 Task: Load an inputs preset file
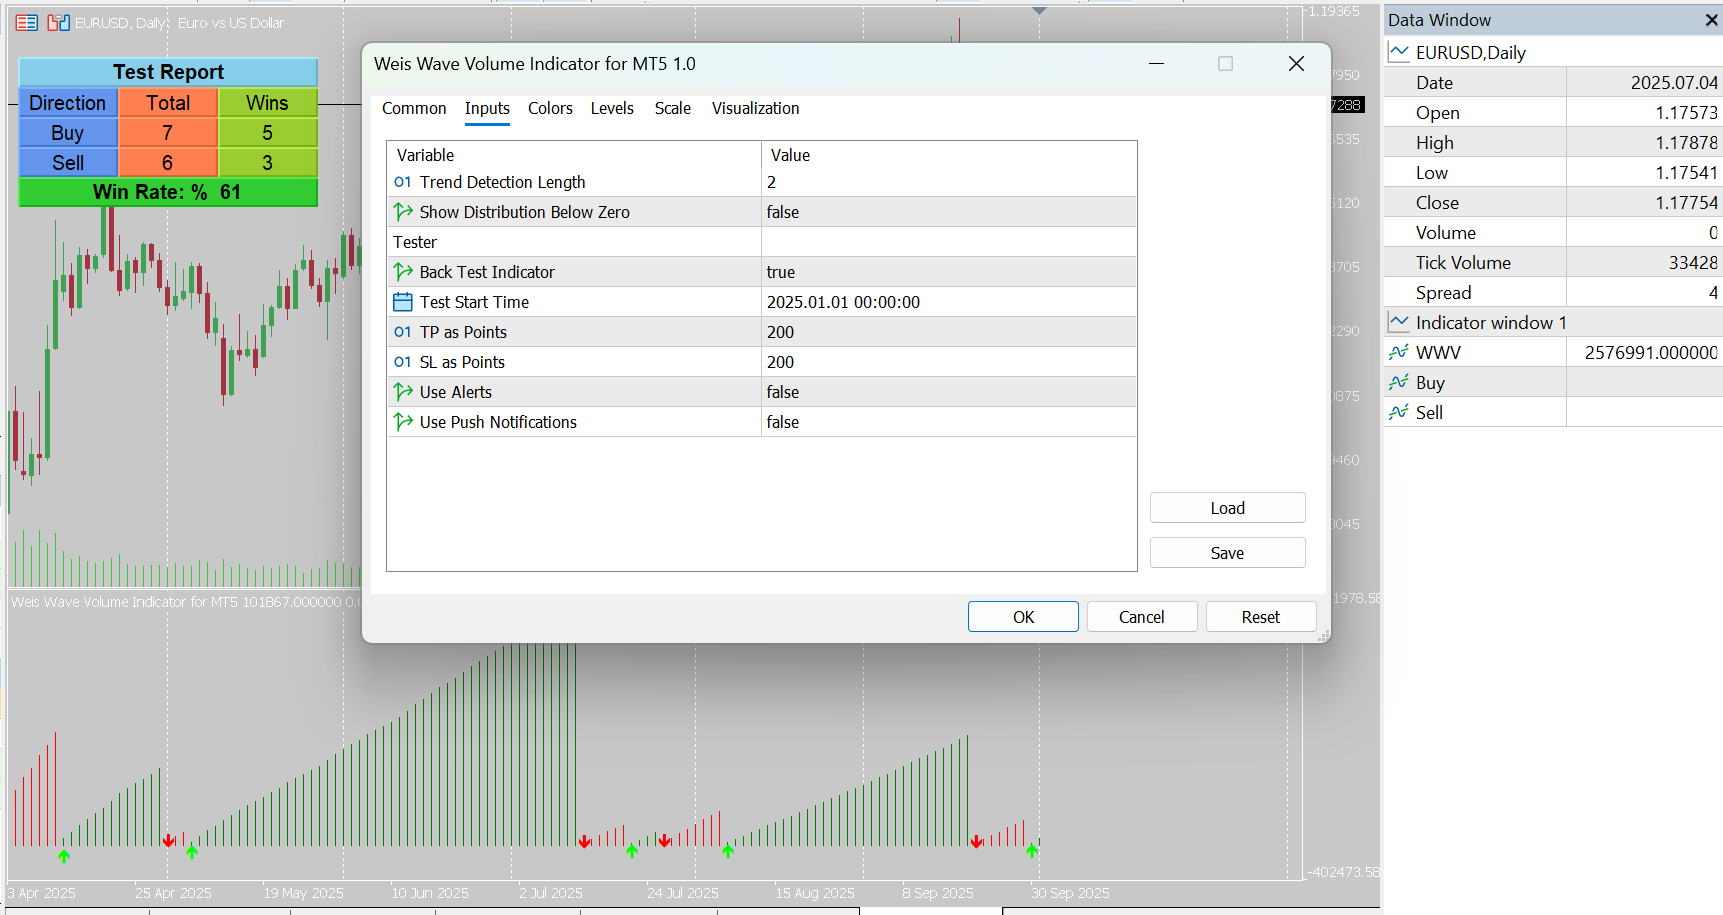point(1228,508)
